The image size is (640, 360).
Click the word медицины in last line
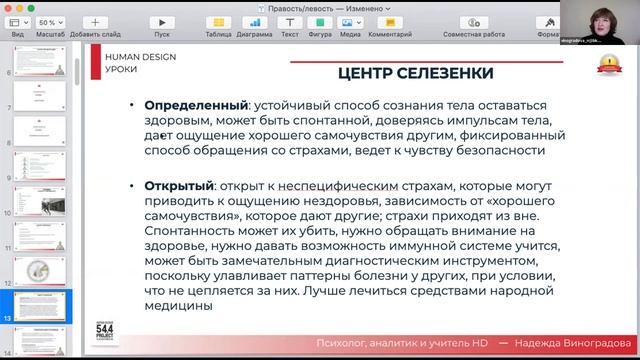pos(178,306)
